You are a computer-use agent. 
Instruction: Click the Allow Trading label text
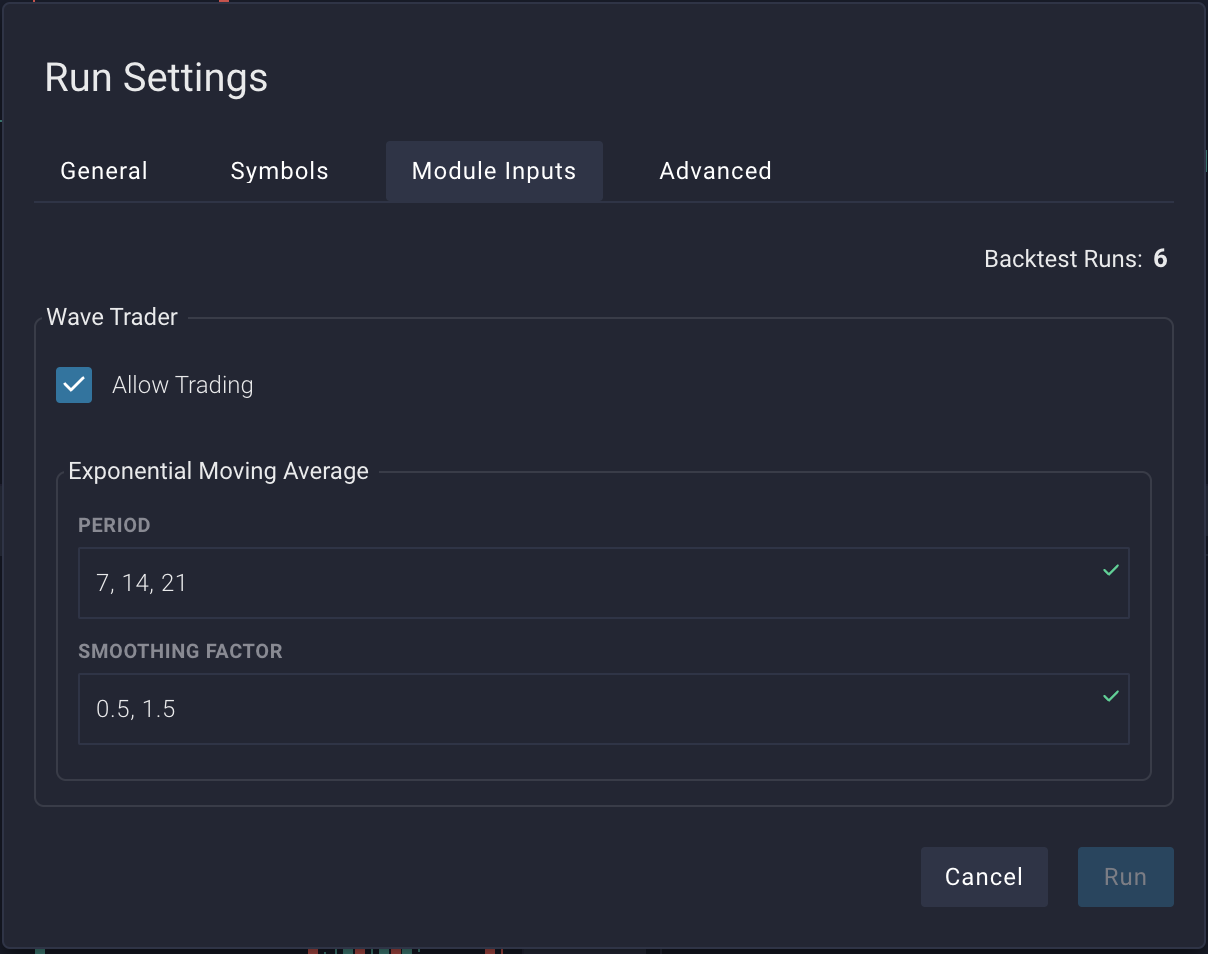pos(182,385)
